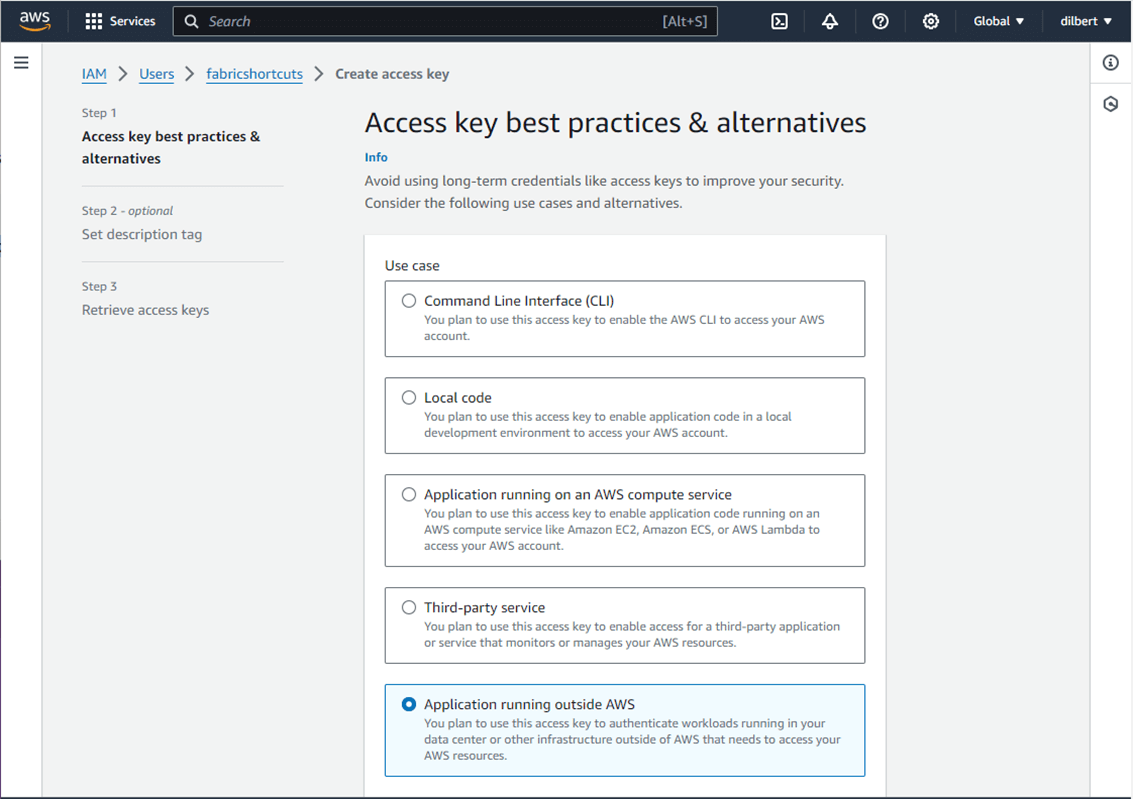The width and height of the screenshot is (1133, 799).
Task: Select Command Line Interface (CLI) radio option
Action: tap(409, 301)
